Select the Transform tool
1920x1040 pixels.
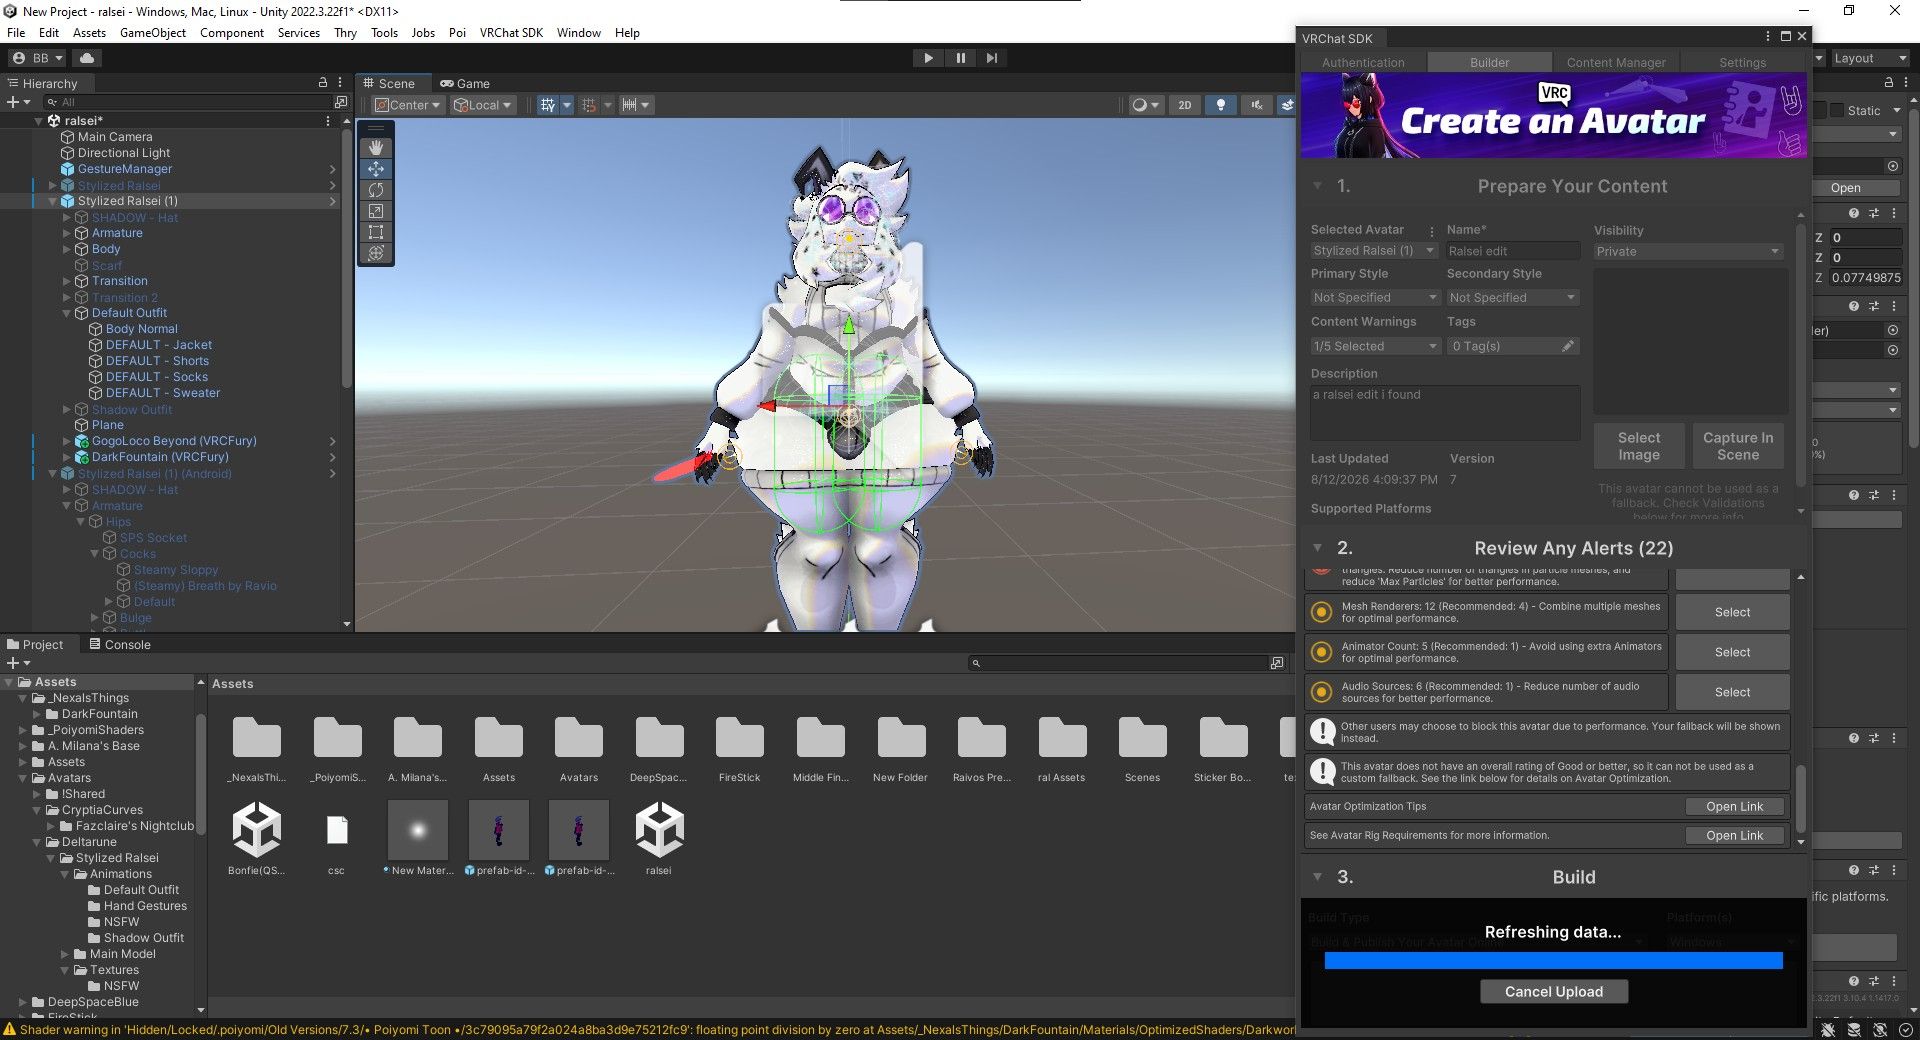(x=376, y=253)
